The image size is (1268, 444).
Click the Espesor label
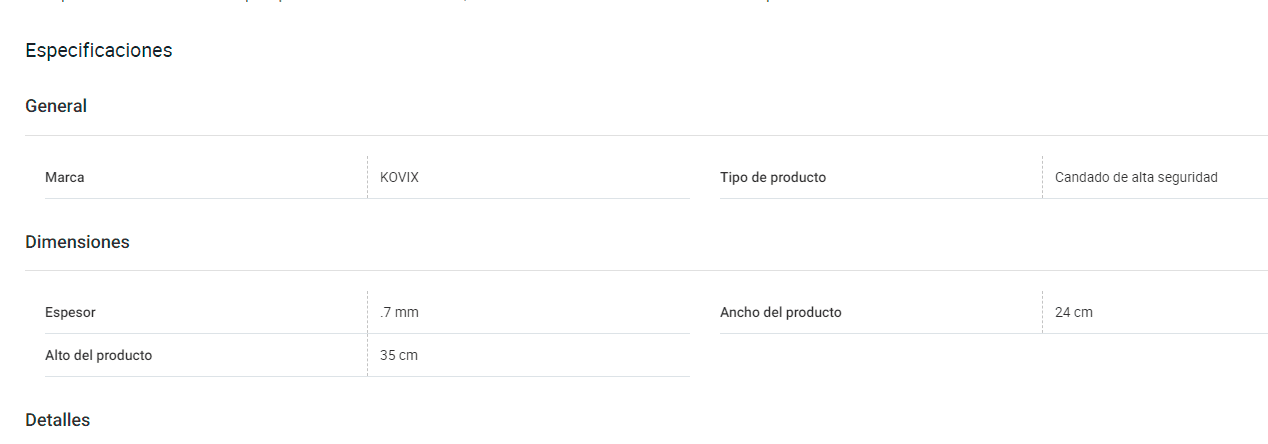point(70,312)
